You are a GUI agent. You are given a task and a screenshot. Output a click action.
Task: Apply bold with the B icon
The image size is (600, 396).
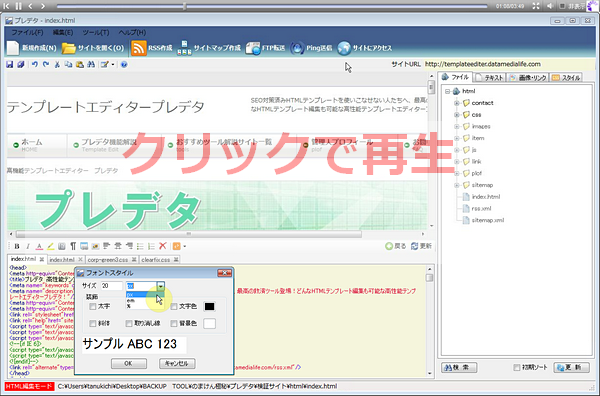17,246
